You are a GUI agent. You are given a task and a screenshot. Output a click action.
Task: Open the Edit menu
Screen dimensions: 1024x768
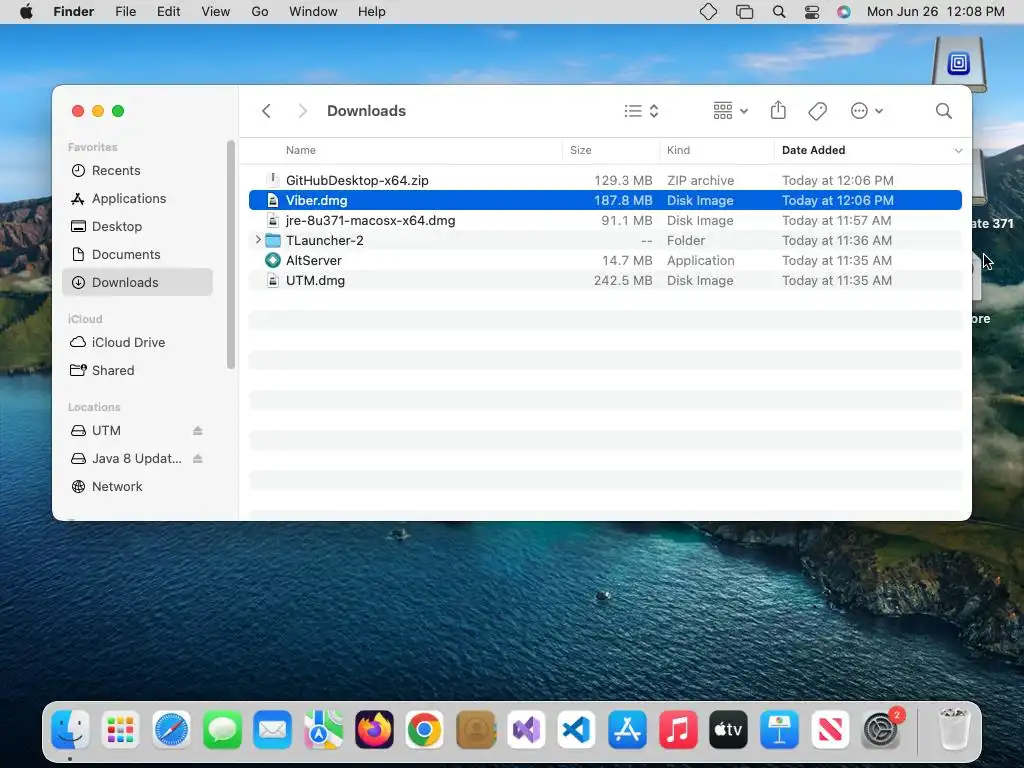pos(168,12)
